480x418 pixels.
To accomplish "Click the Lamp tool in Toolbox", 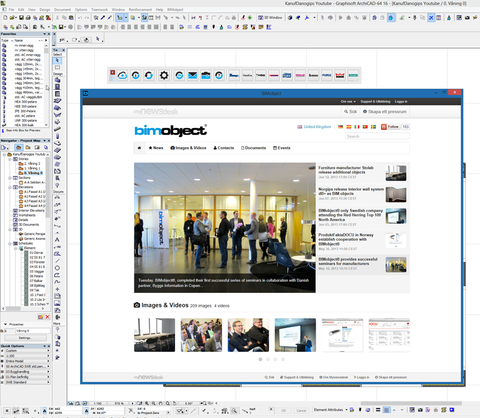I will tap(57, 185).
